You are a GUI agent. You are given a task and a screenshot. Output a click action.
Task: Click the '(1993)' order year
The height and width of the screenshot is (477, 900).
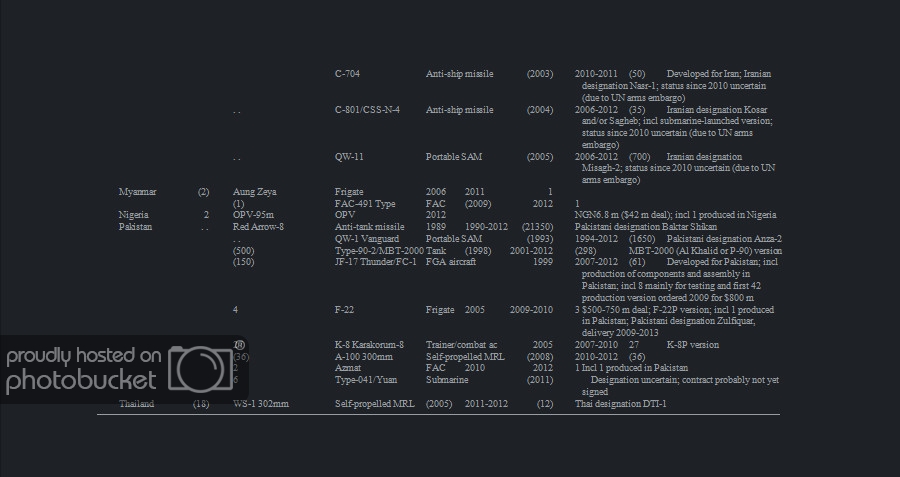pyautogui.click(x=540, y=239)
